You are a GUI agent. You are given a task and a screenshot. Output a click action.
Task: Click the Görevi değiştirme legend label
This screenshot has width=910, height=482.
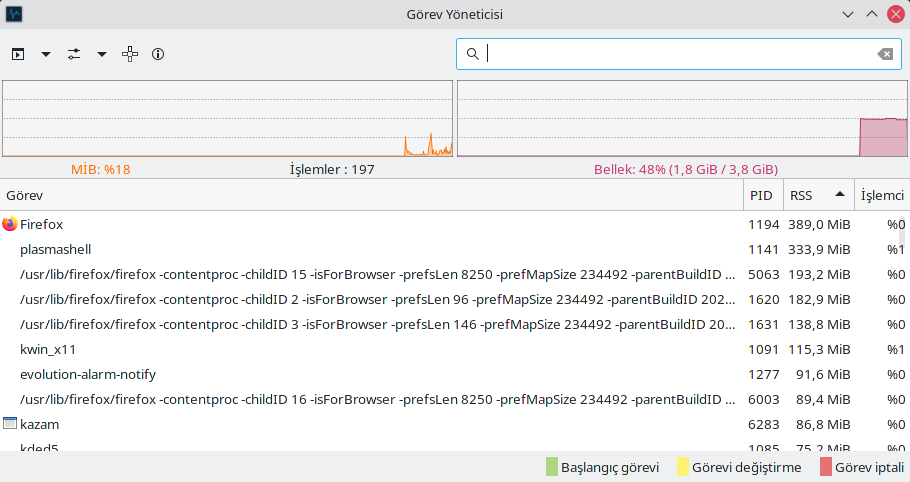[x=746, y=467]
